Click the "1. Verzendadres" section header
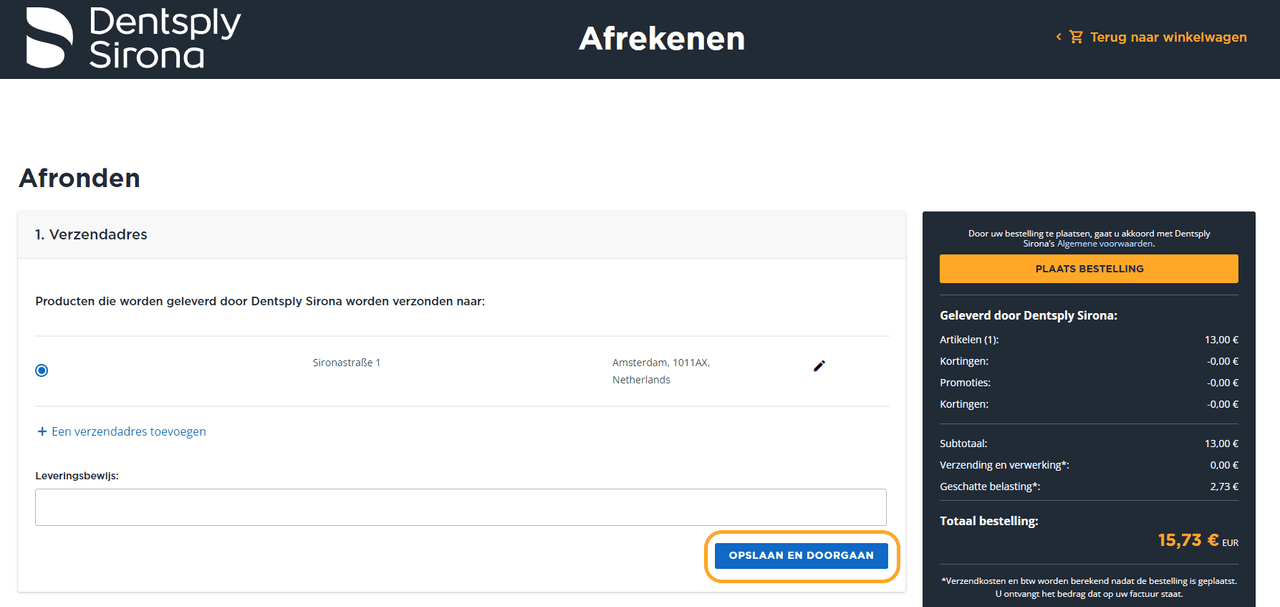 (91, 234)
